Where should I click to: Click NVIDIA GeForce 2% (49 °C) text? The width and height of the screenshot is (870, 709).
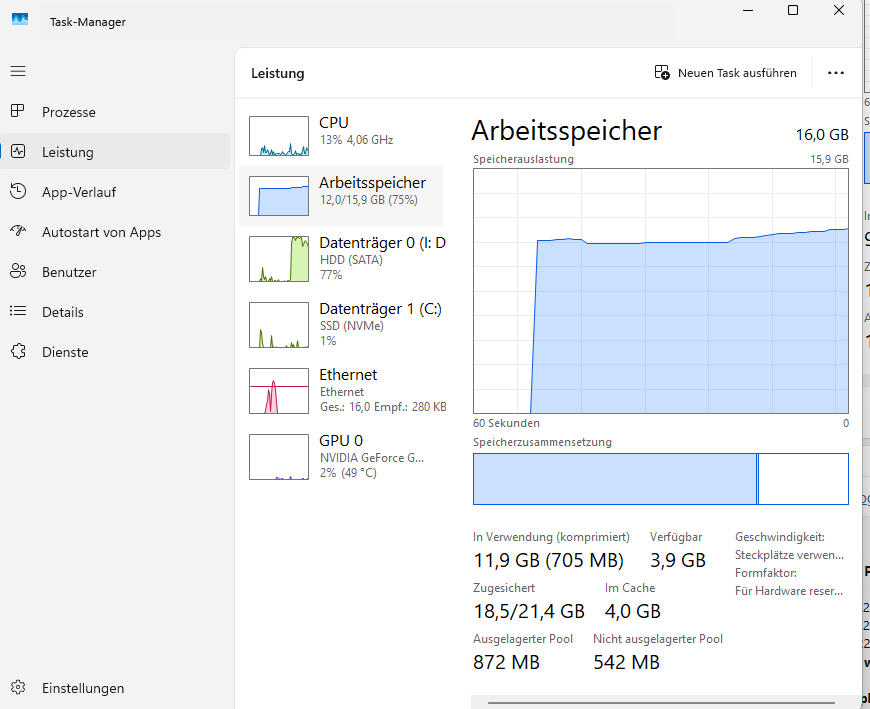click(372, 465)
